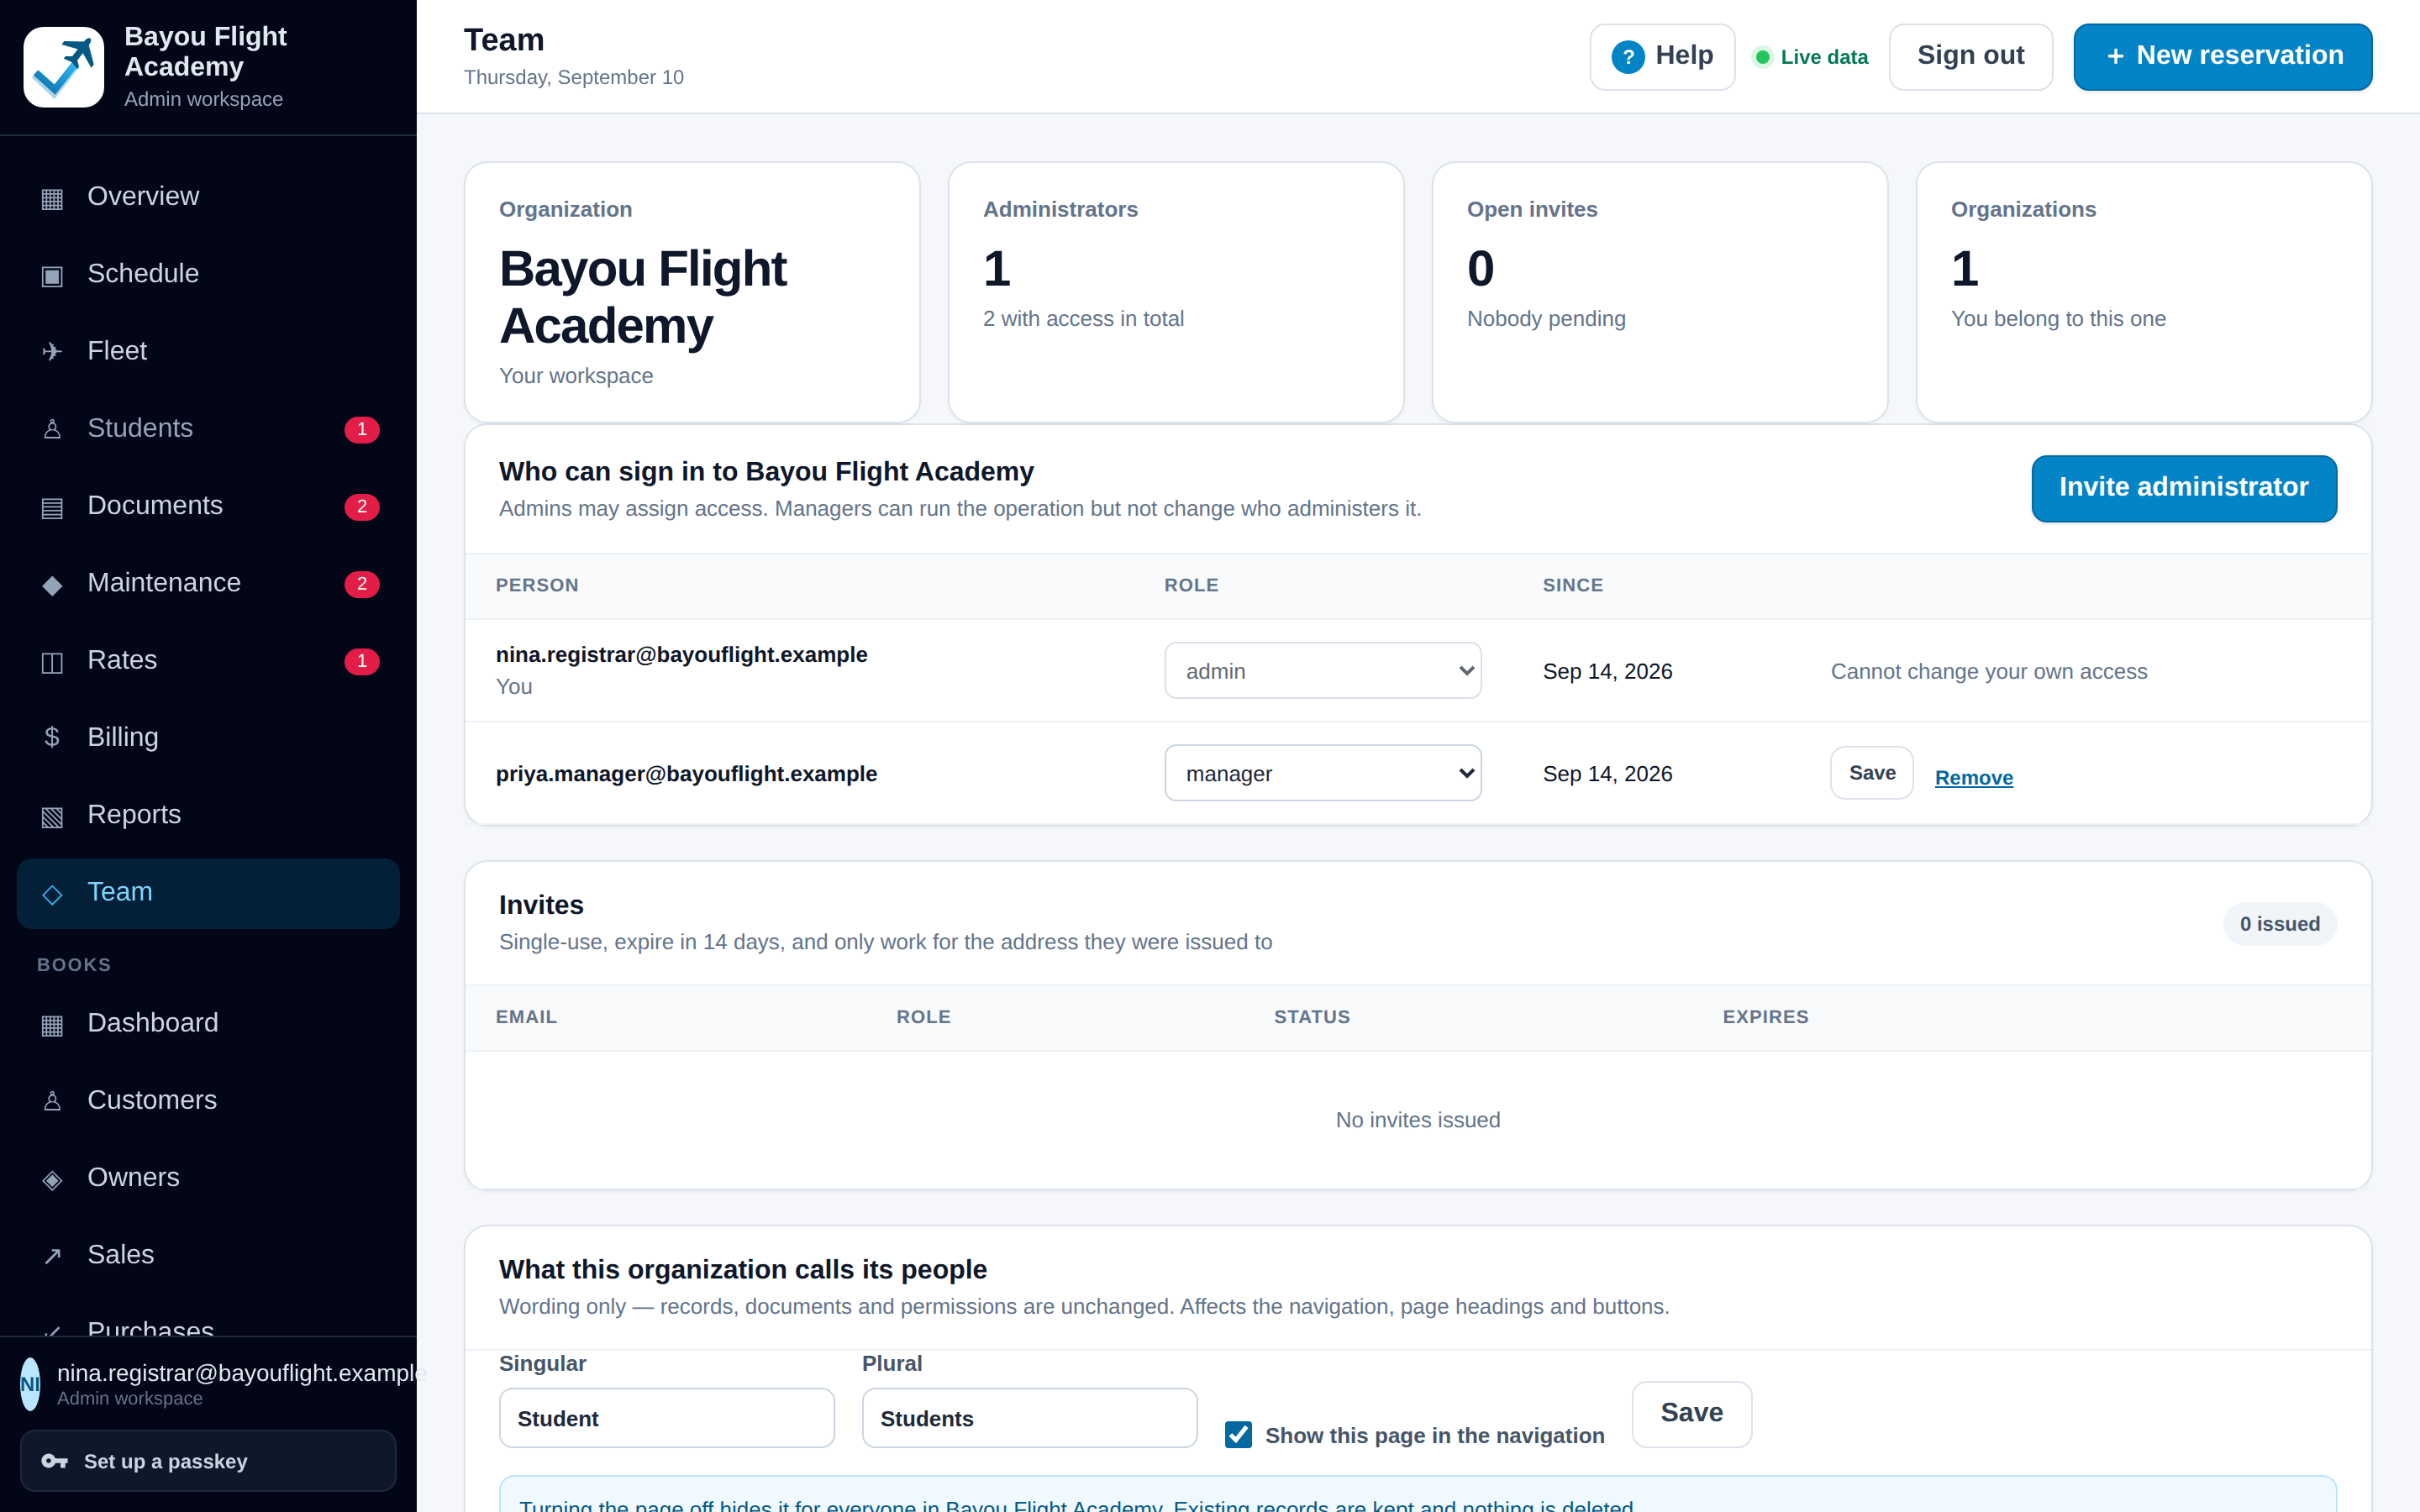Uncheck Show this page in the navigation

[x=1238, y=1435]
